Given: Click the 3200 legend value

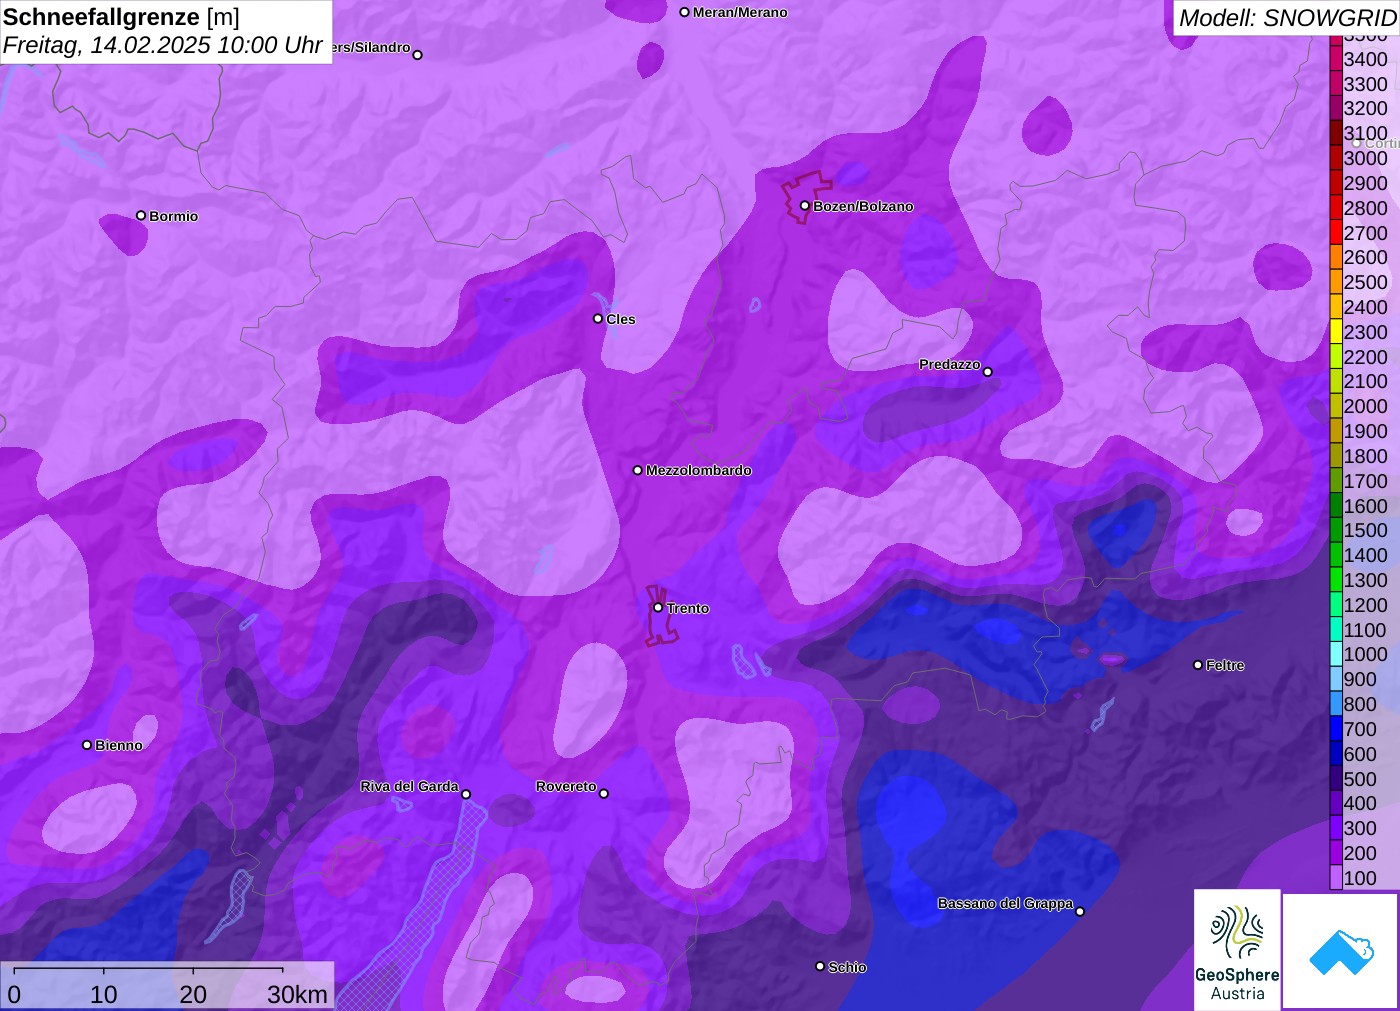Looking at the screenshot, I should click(x=1366, y=108).
